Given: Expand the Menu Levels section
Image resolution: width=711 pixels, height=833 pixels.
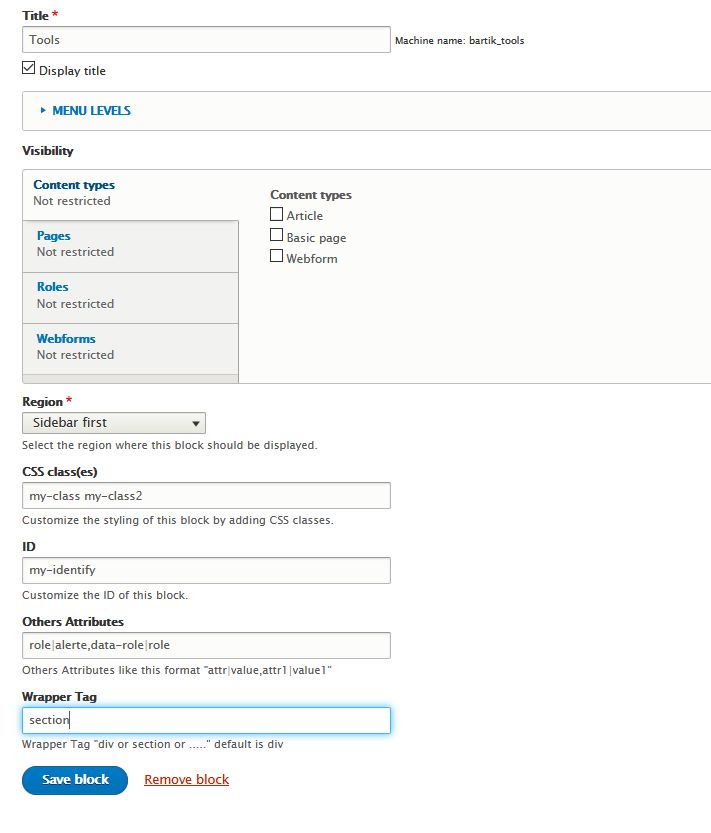Looking at the screenshot, I should coord(91,110).
